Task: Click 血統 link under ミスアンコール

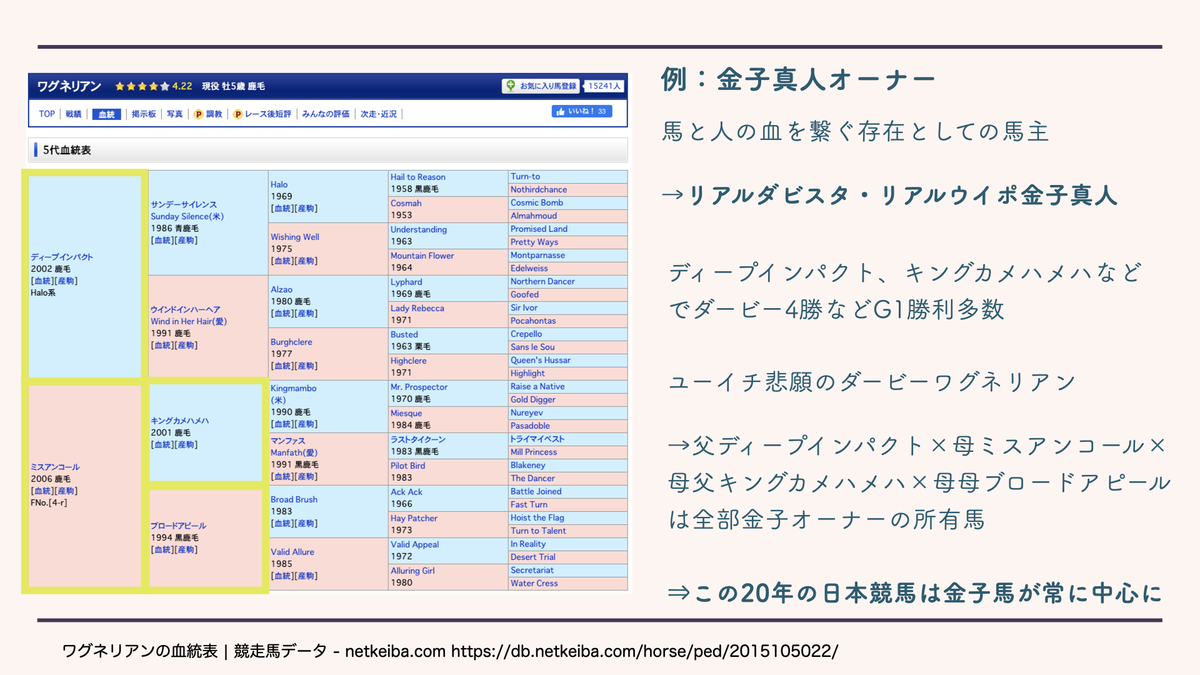Action: pyautogui.click(x=42, y=491)
